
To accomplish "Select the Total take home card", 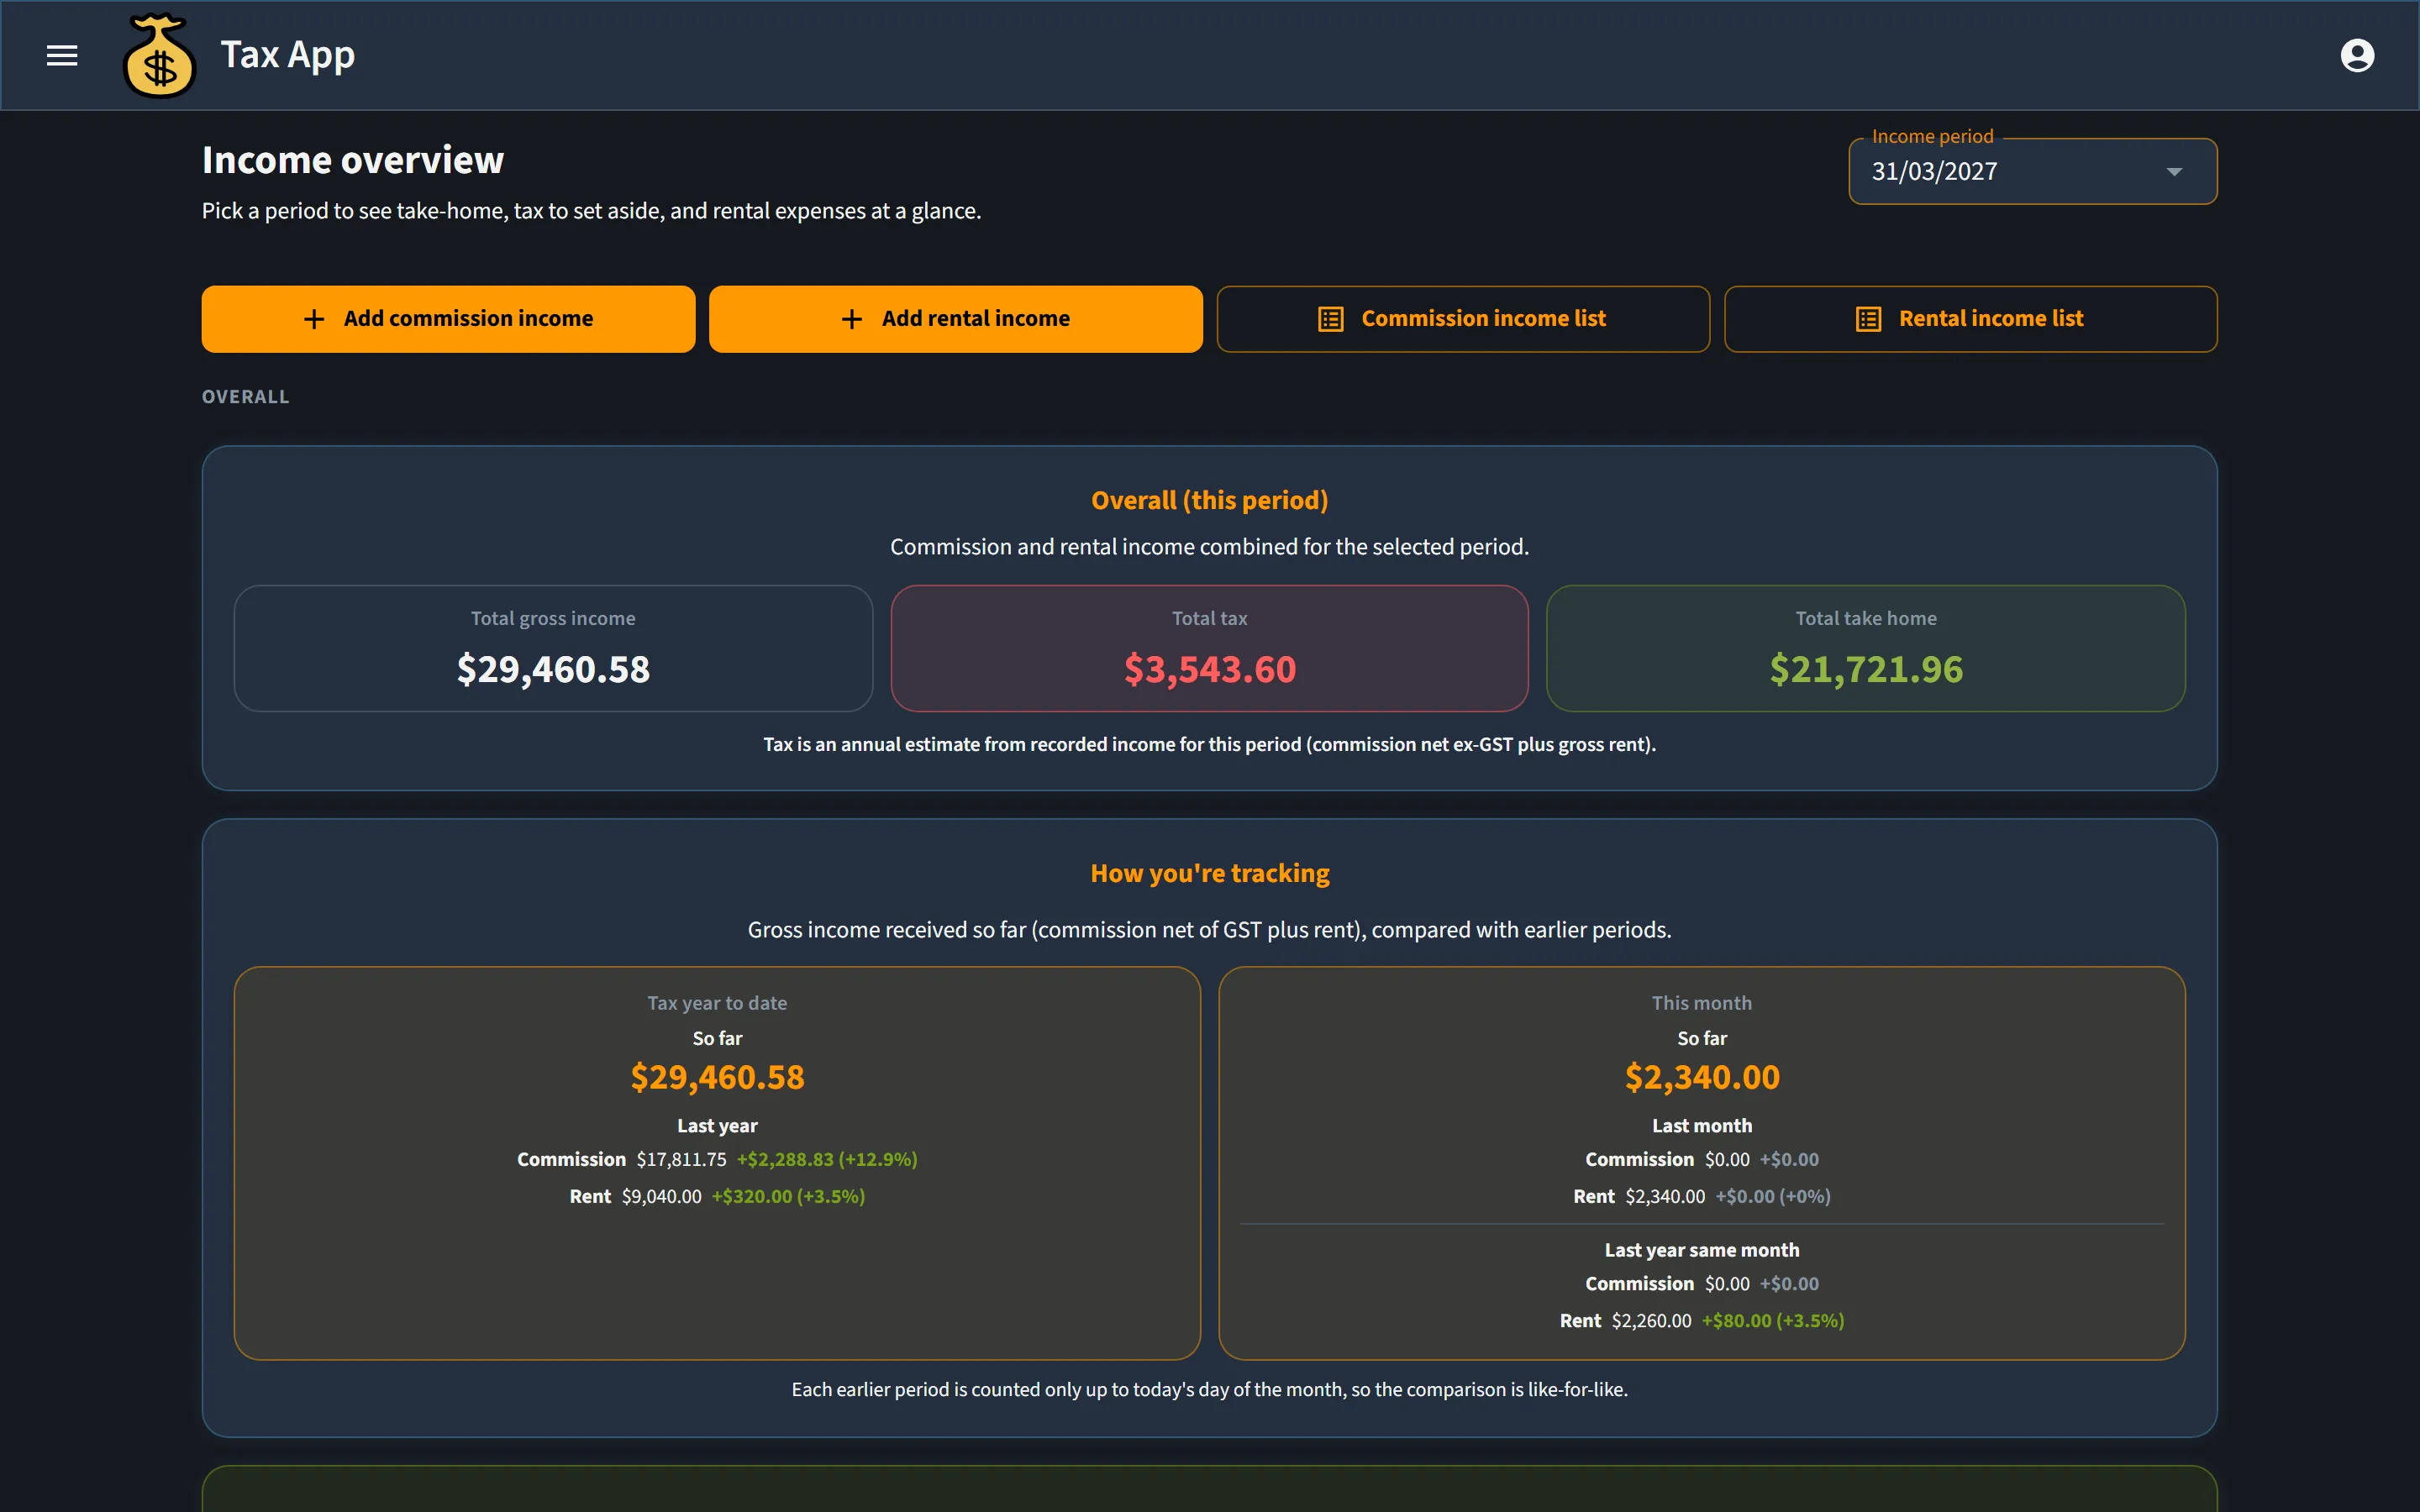I will pyautogui.click(x=1866, y=648).
